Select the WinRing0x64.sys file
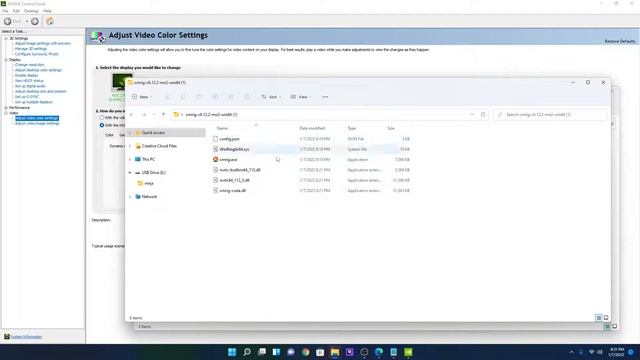This screenshot has height=360, width=640. (x=234, y=149)
